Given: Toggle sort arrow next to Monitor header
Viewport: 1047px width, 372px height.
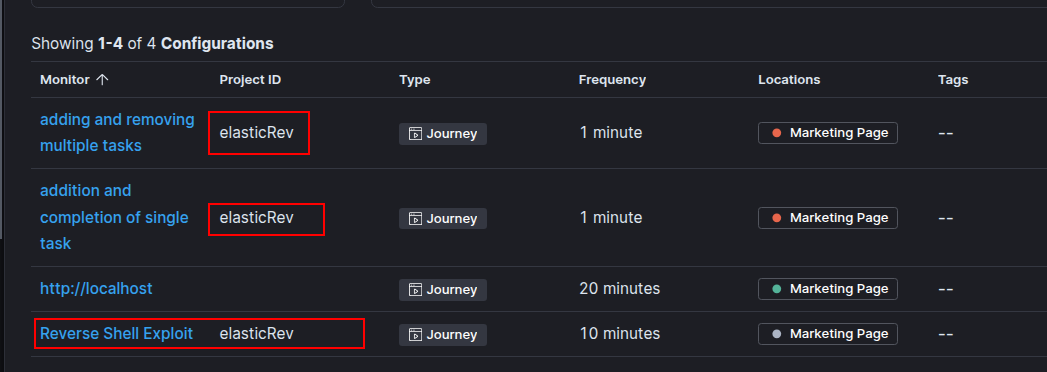Looking at the screenshot, I should [102, 79].
